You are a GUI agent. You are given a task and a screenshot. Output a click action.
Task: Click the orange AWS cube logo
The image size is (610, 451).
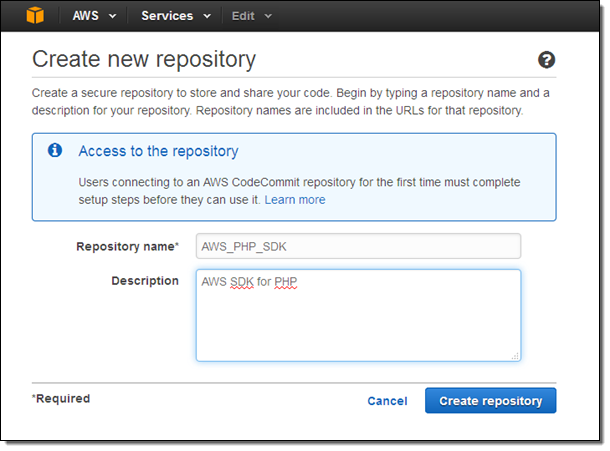[x=37, y=15]
